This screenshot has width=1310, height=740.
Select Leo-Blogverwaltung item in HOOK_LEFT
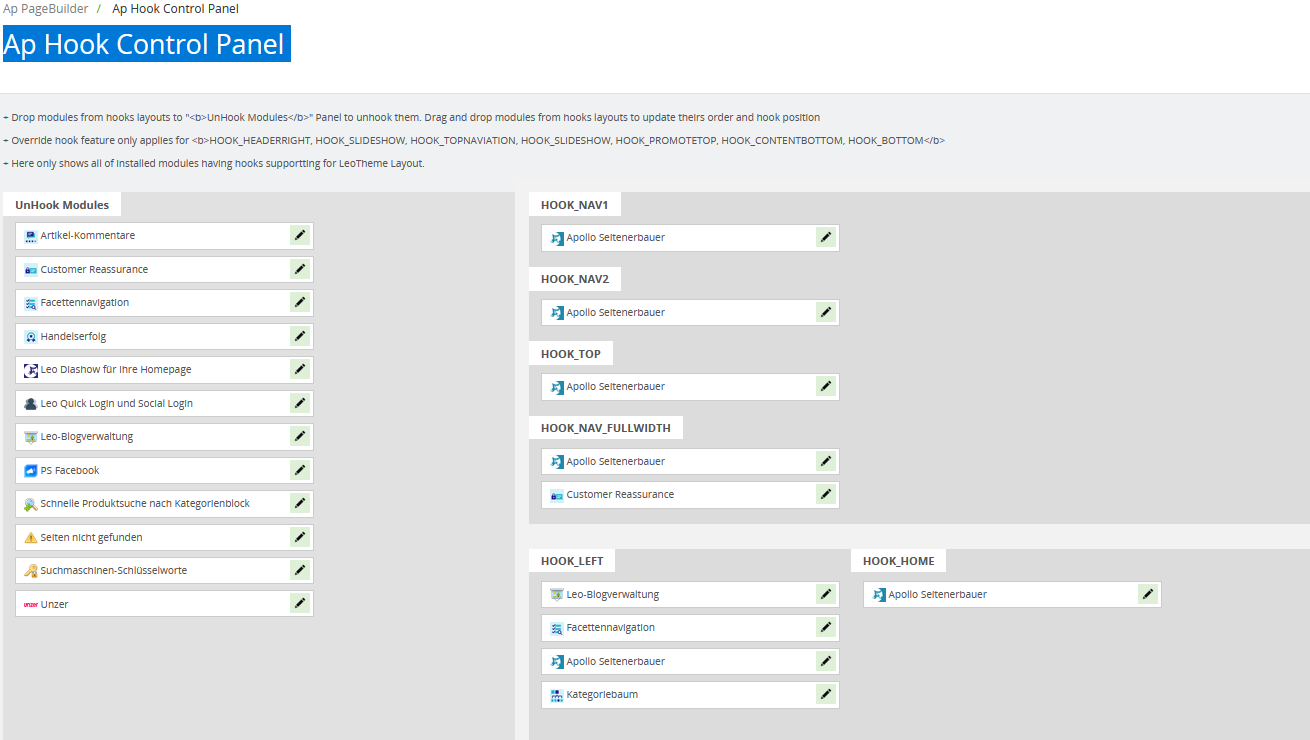click(x=612, y=594)
